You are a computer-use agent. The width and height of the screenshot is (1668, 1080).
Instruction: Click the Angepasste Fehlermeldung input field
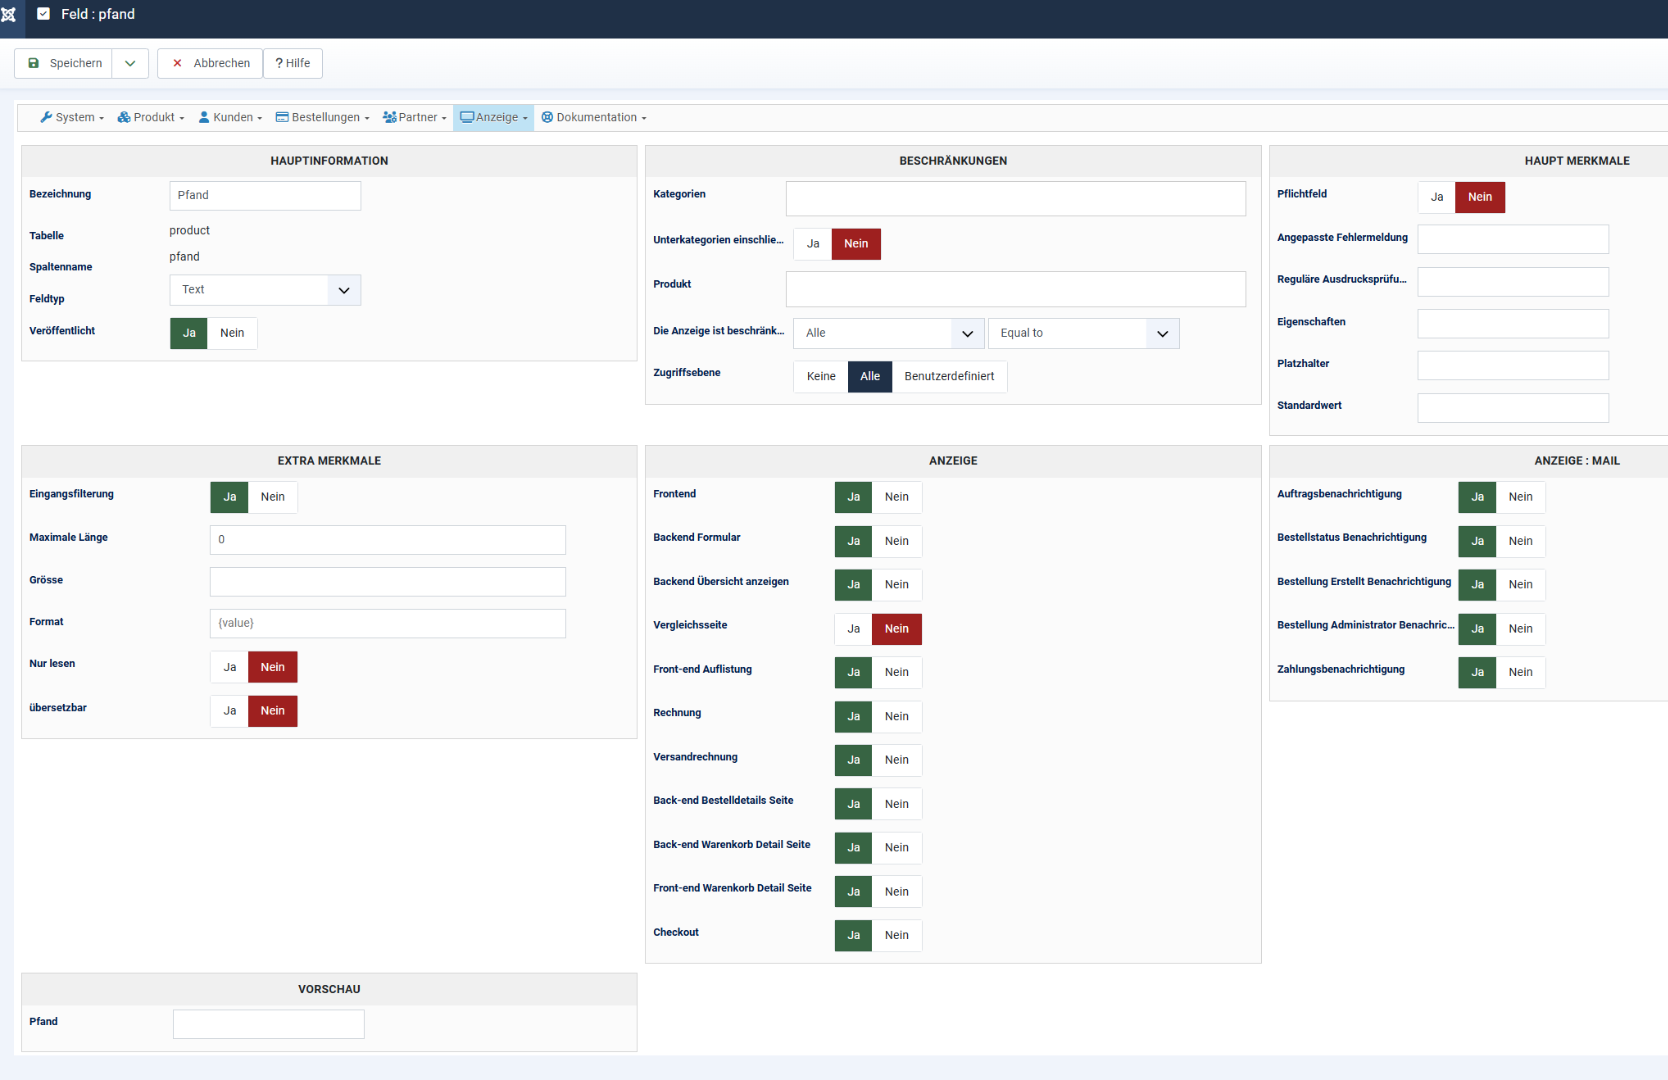tap(1513, 239)
